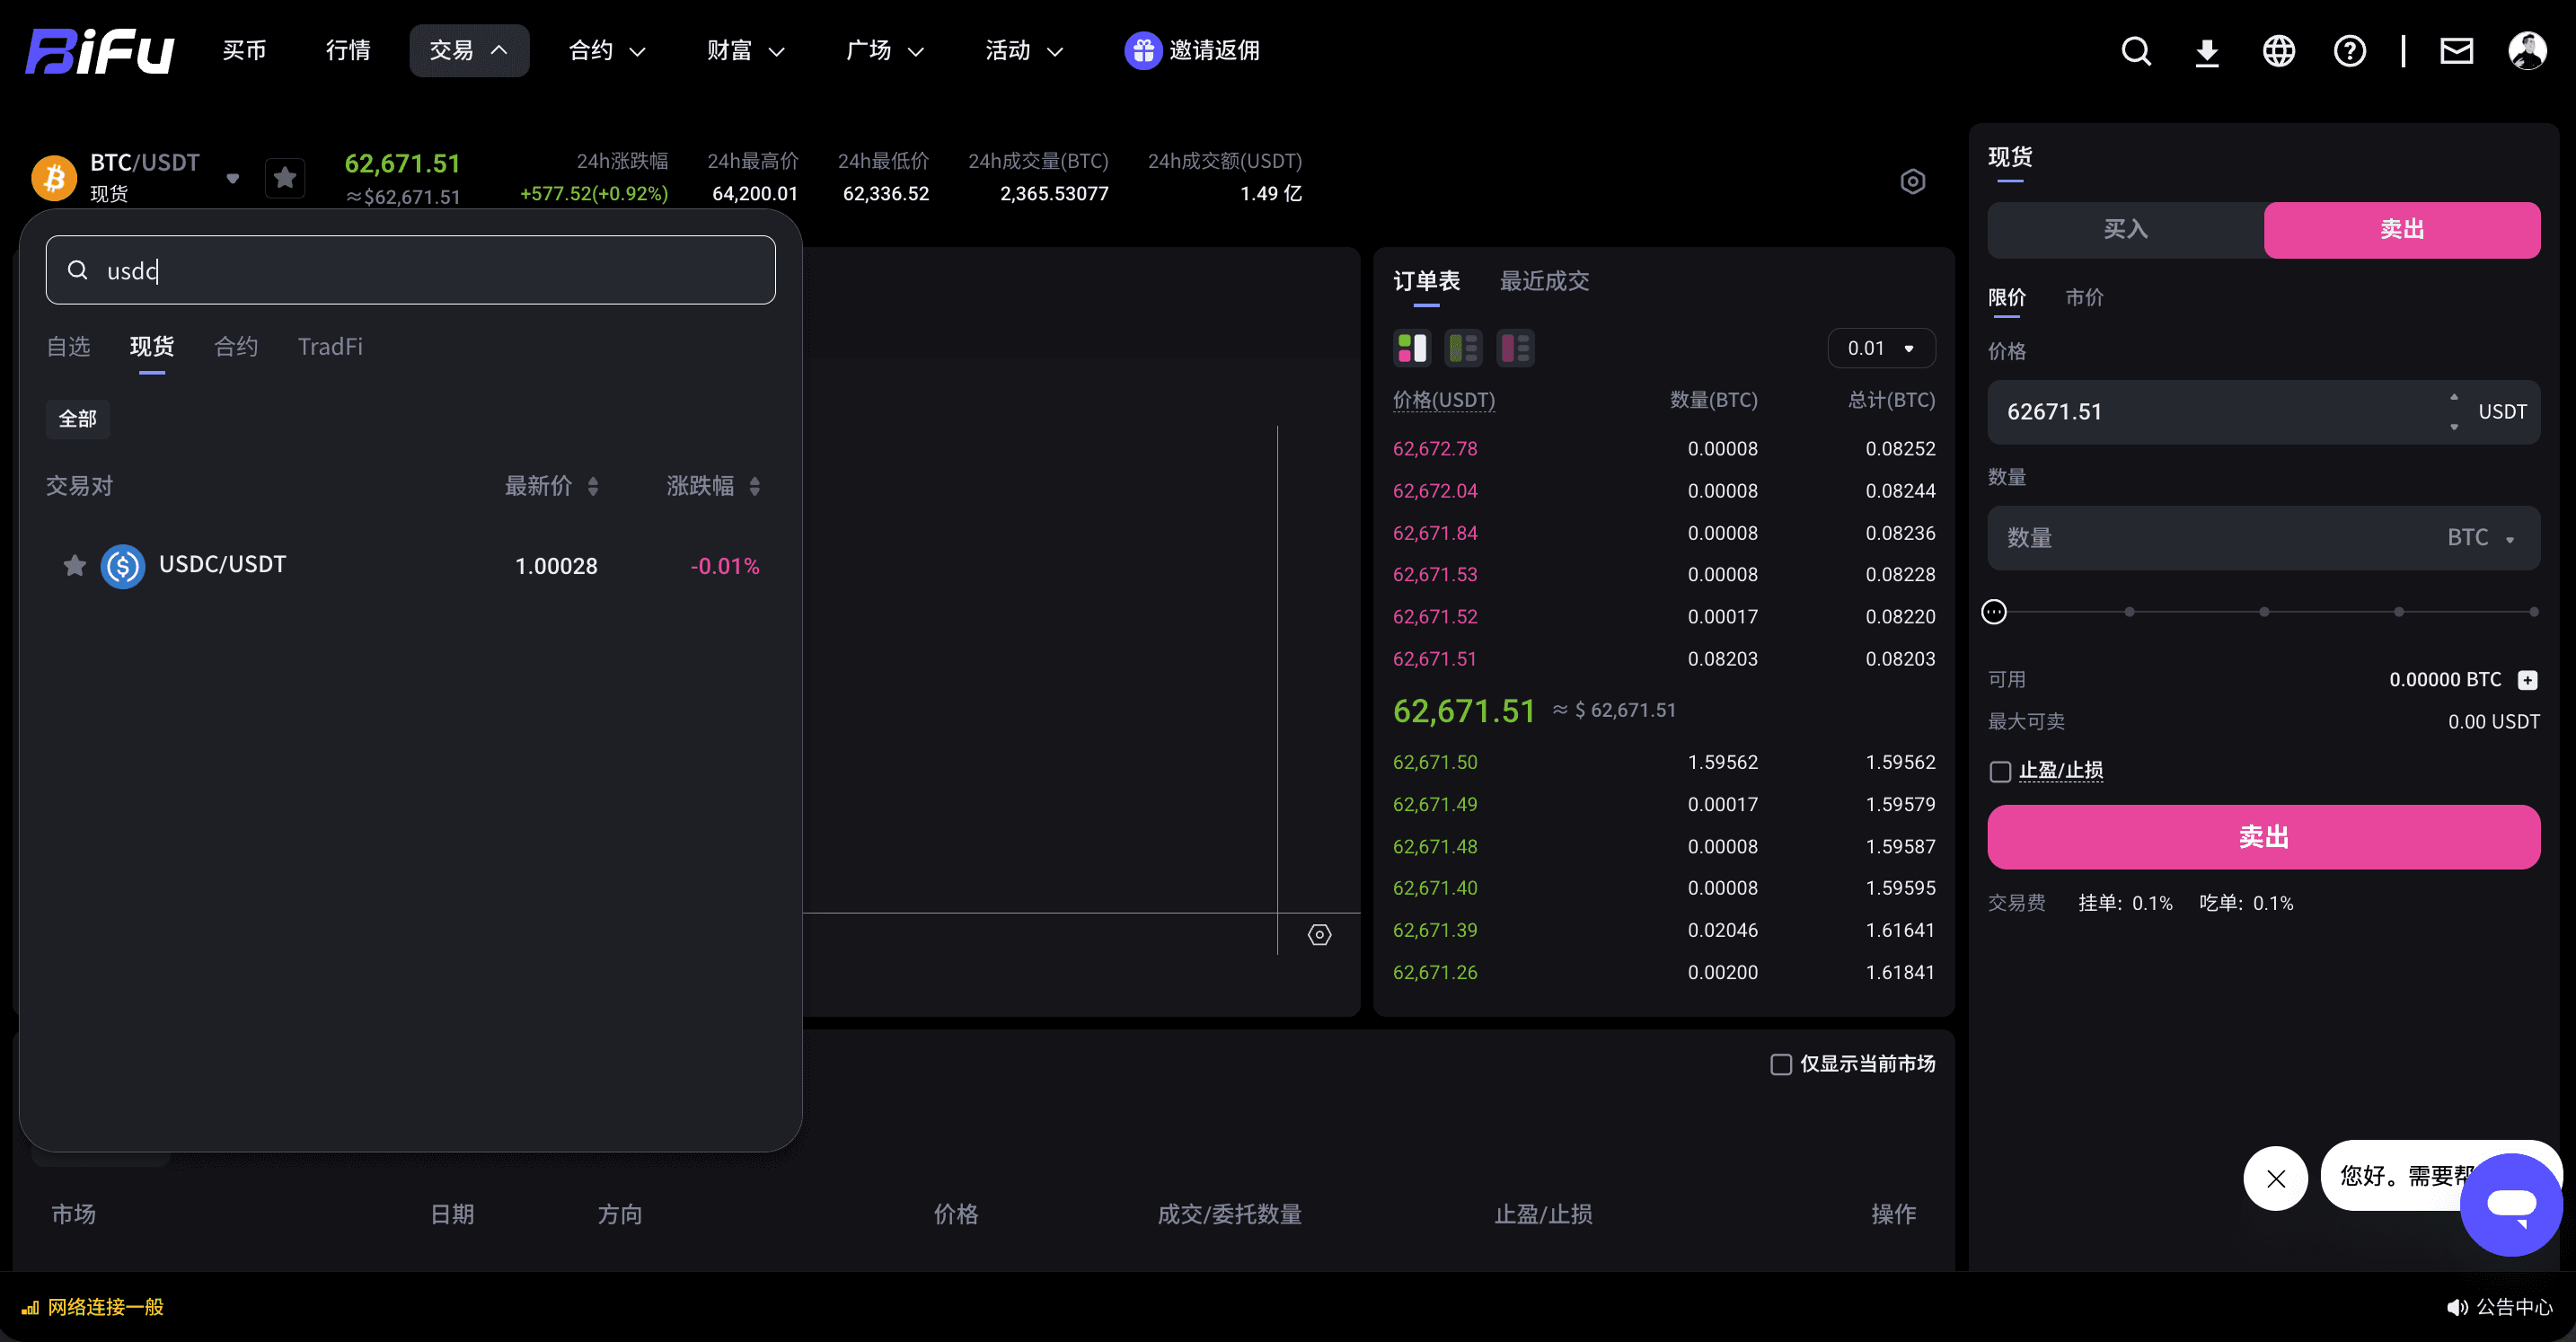Open the 0.01 price precision dropdown
This screenshot has height=1342, width=2576.
(x=1881, y=348)
